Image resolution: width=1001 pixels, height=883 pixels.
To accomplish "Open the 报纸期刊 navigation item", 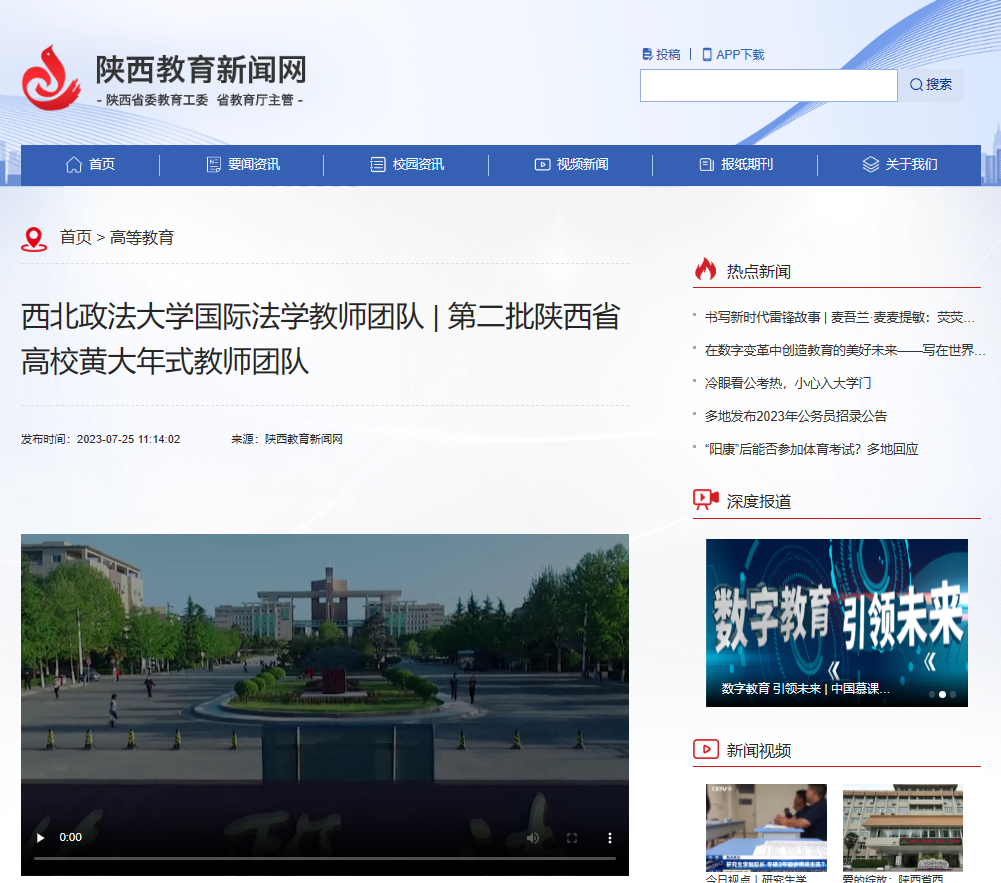I will pyautogui.click(x=736, y=165).
